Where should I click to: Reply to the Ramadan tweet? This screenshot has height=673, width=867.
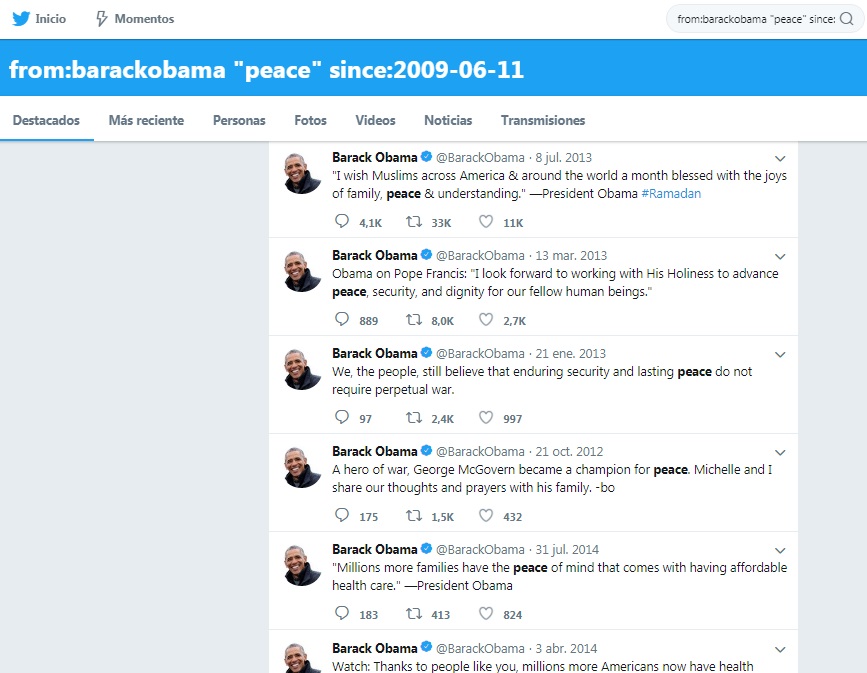pos(342,222)
